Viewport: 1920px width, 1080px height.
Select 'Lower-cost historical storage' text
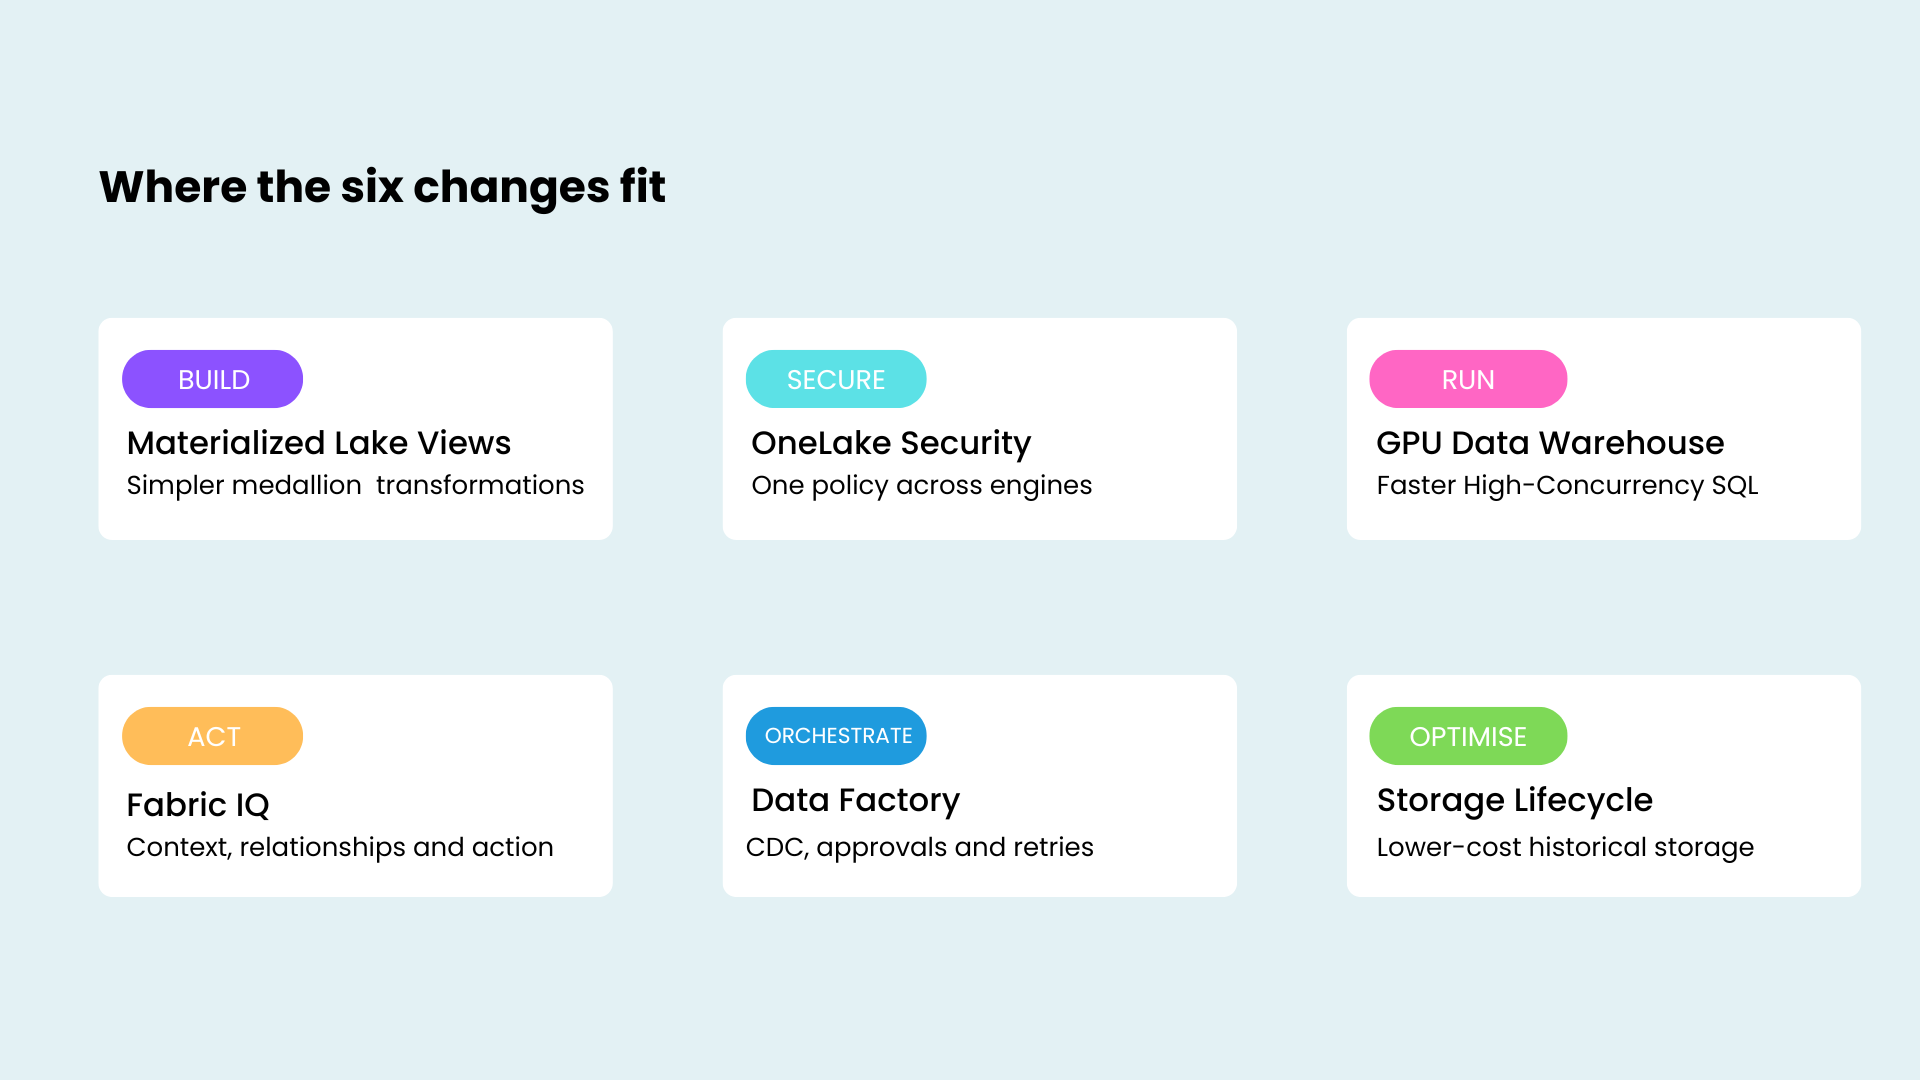1565,847
